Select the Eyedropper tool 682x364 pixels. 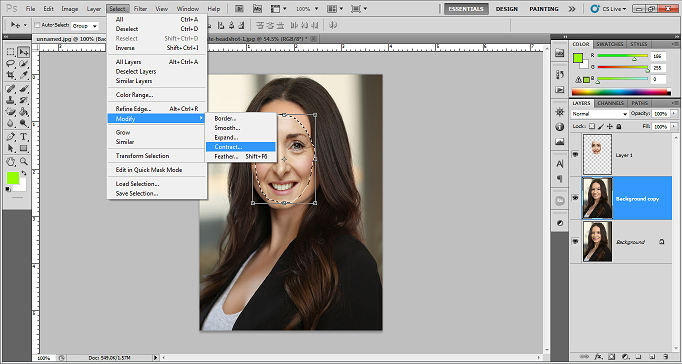[x=23, y=75]
